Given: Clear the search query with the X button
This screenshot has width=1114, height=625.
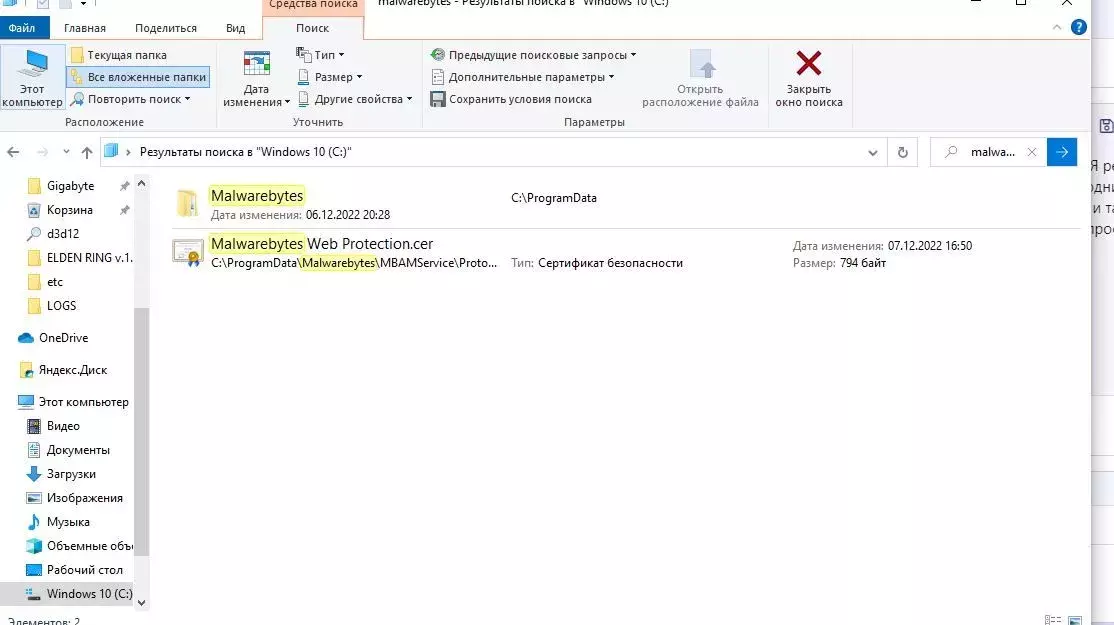Looking at the screenshot, I should [1031, 151].
